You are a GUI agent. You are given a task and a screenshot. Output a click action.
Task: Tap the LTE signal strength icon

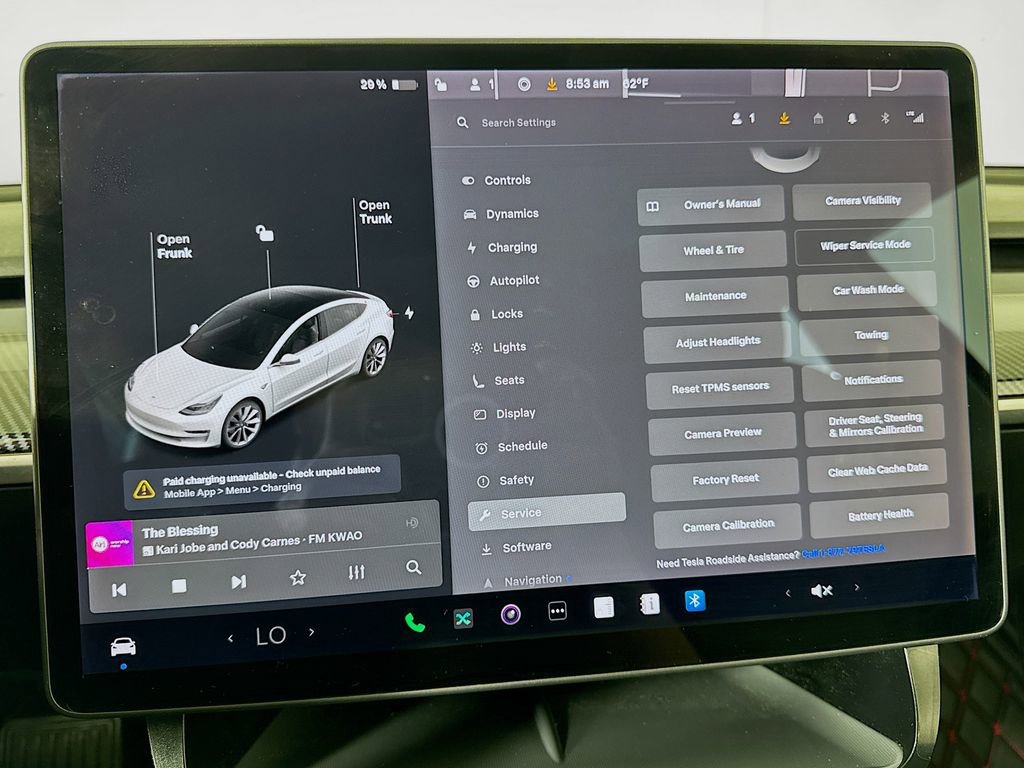click(x=915, y=118)
